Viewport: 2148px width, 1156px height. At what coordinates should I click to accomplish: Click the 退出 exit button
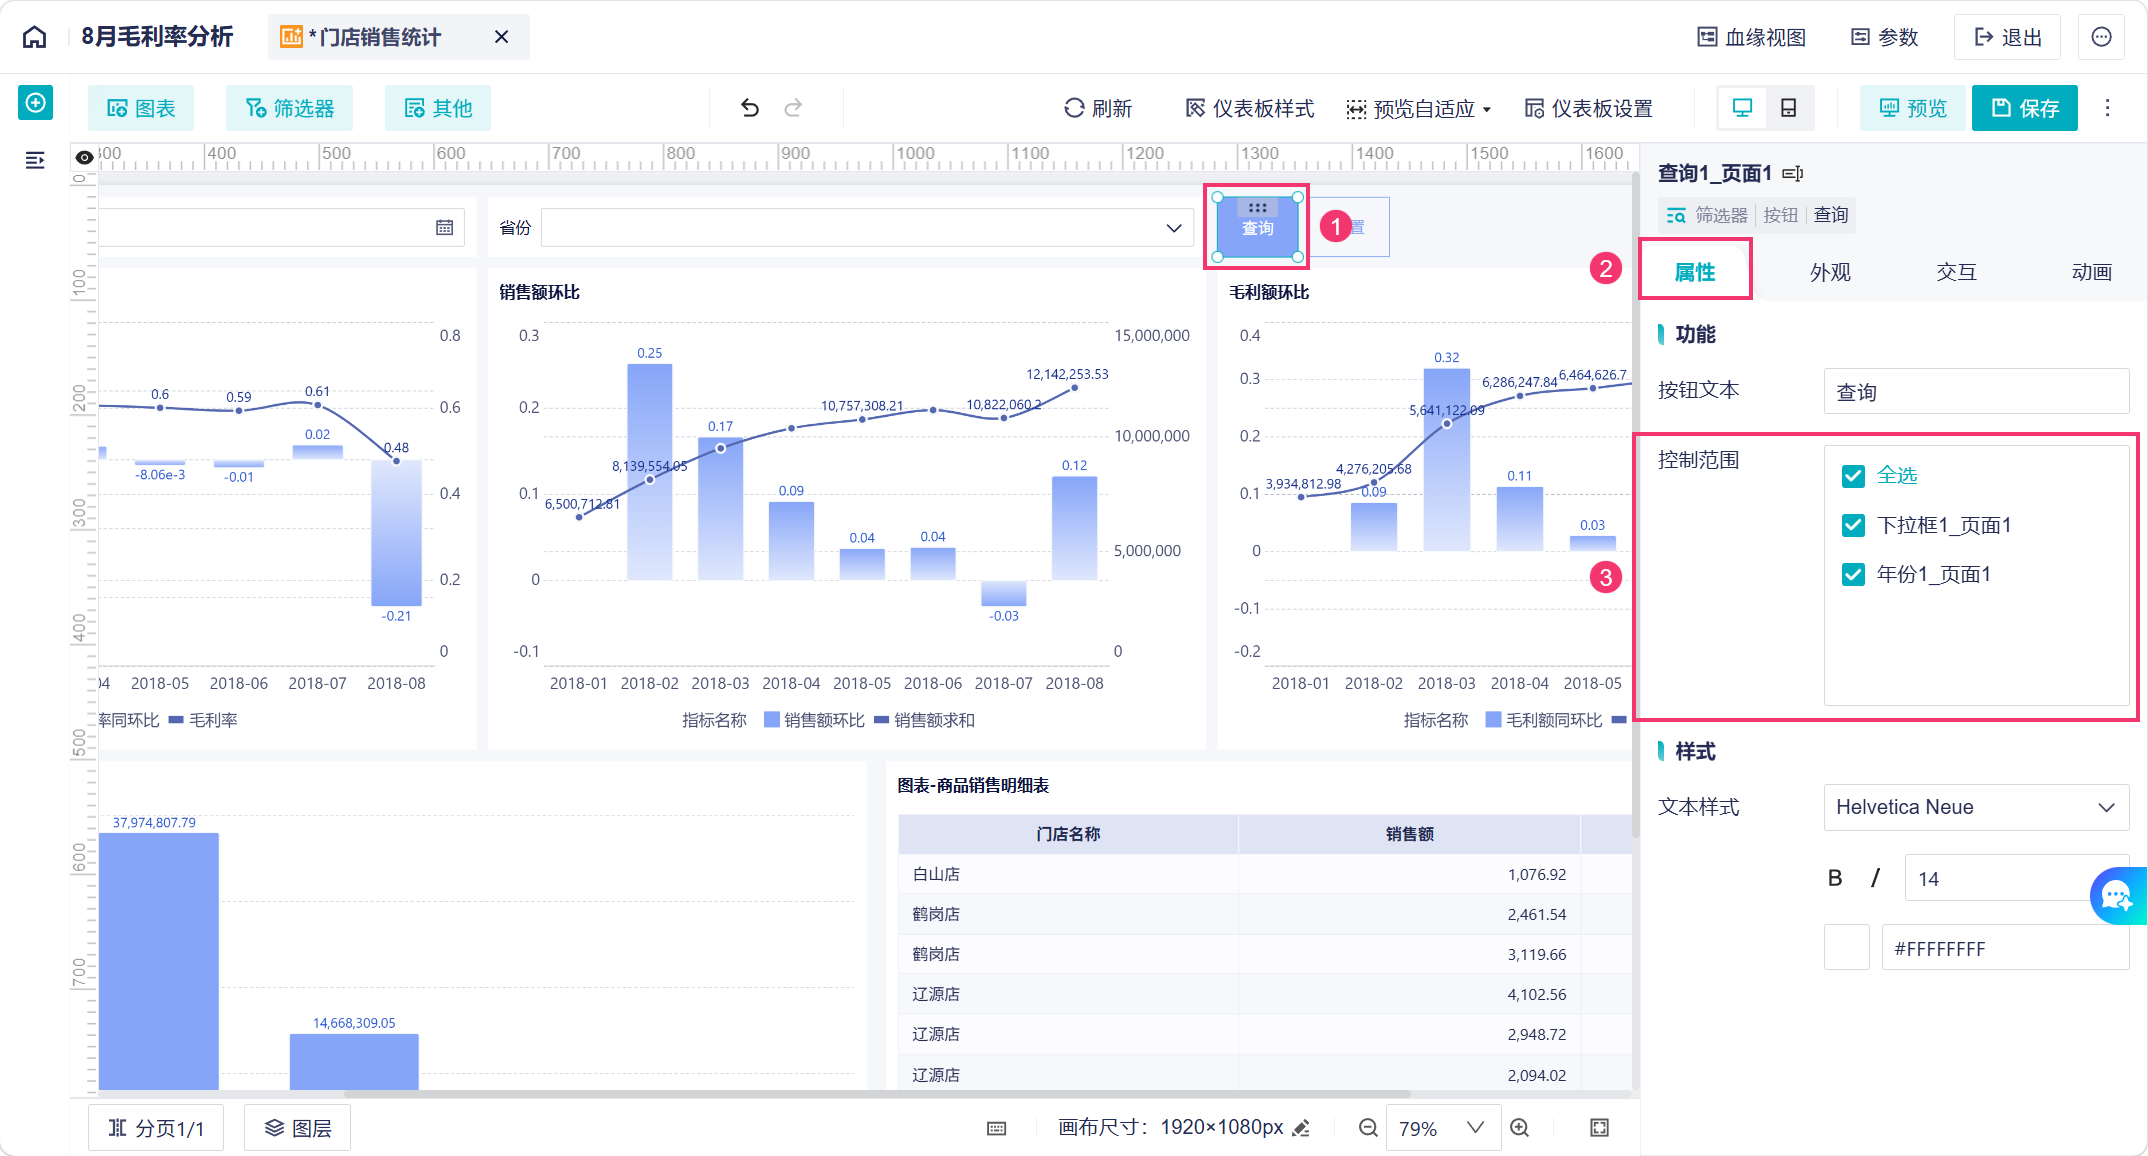click(2008, 37)
